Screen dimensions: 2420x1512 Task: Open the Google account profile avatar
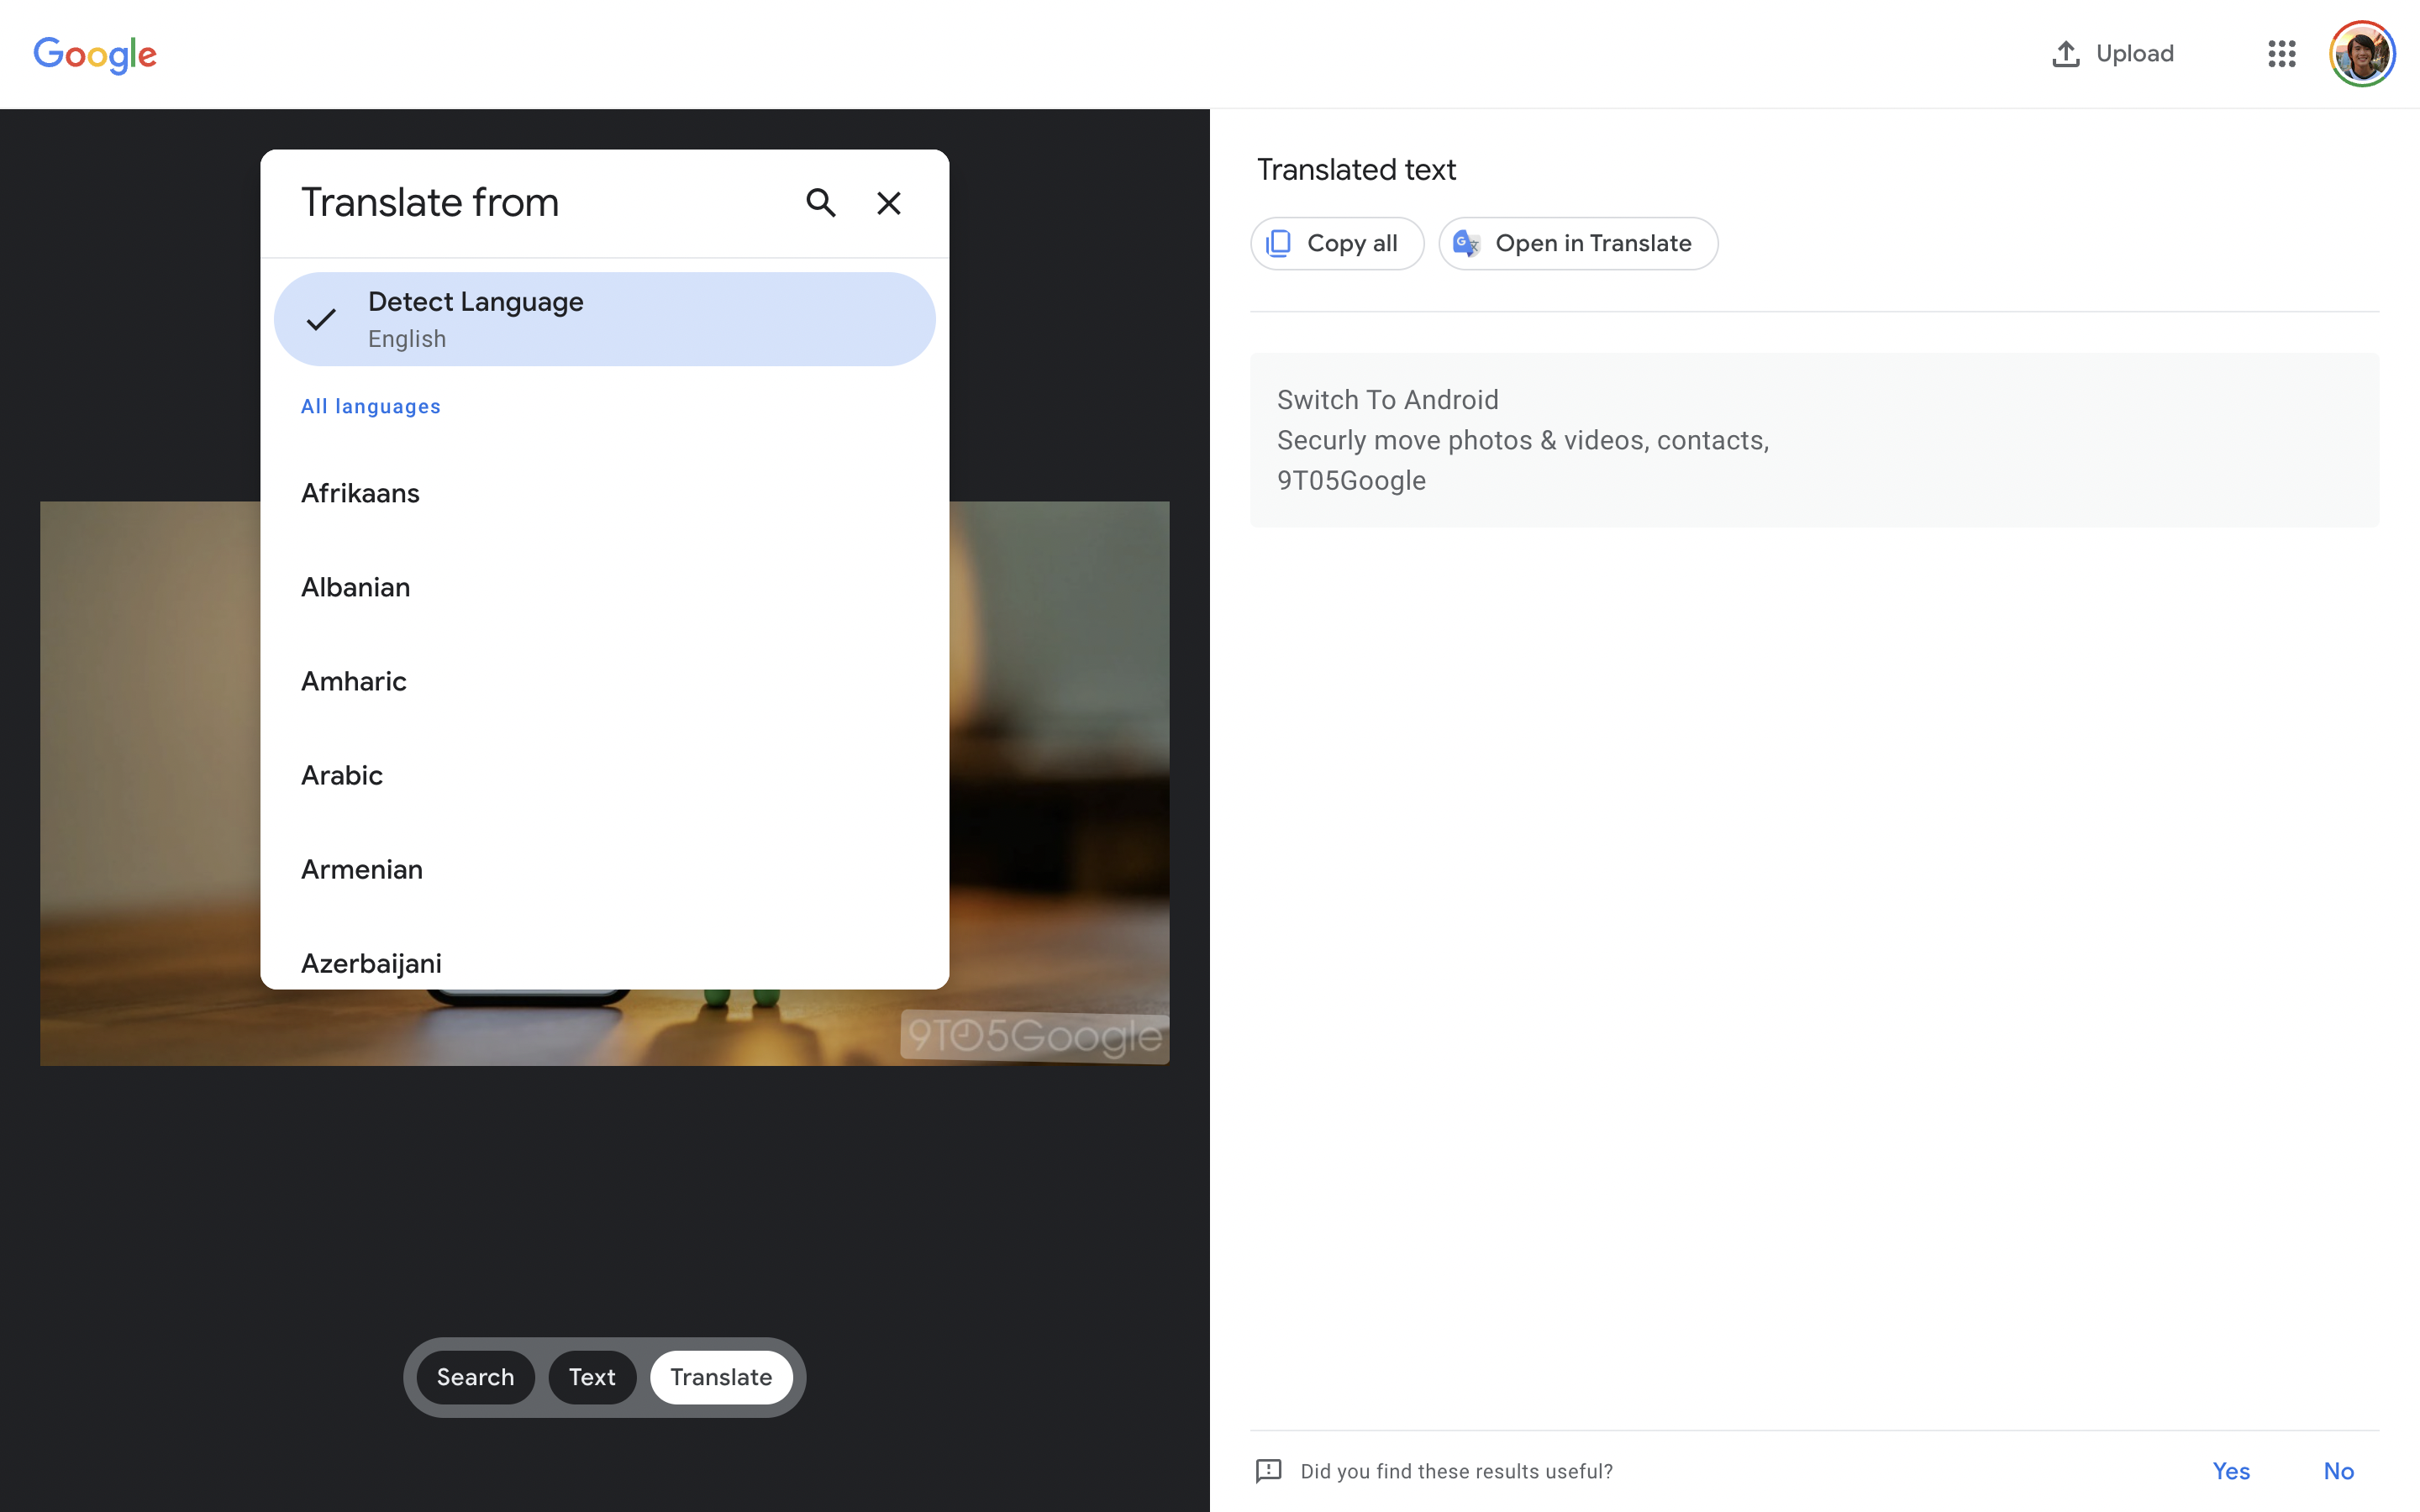(2361, 54)
